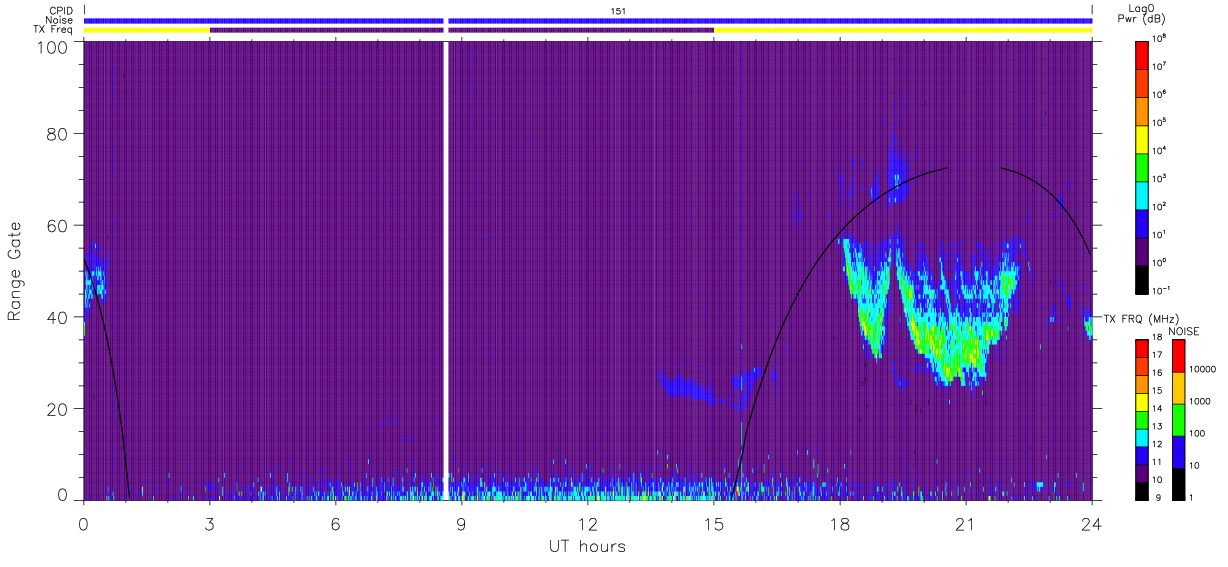The image size is (1228, 567).
Task: Click the '14' label on TX FRQ colorbar
Action: (1157, 408)
